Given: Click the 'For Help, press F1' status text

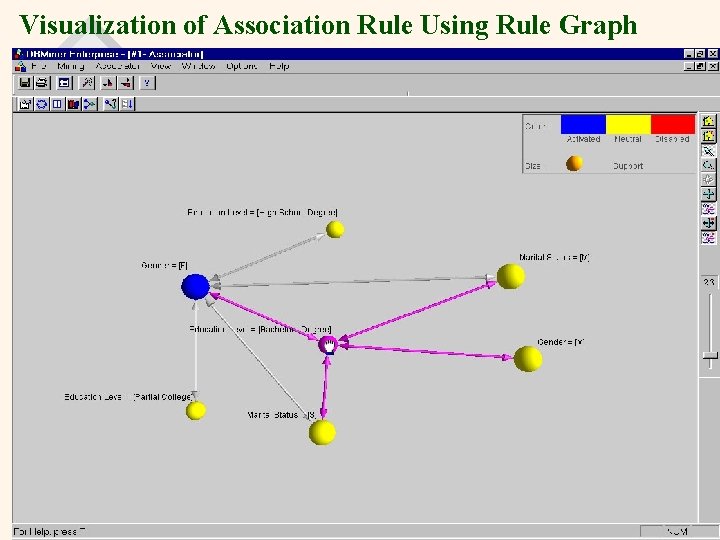Looking at the screenshot, I should [49, 532].
